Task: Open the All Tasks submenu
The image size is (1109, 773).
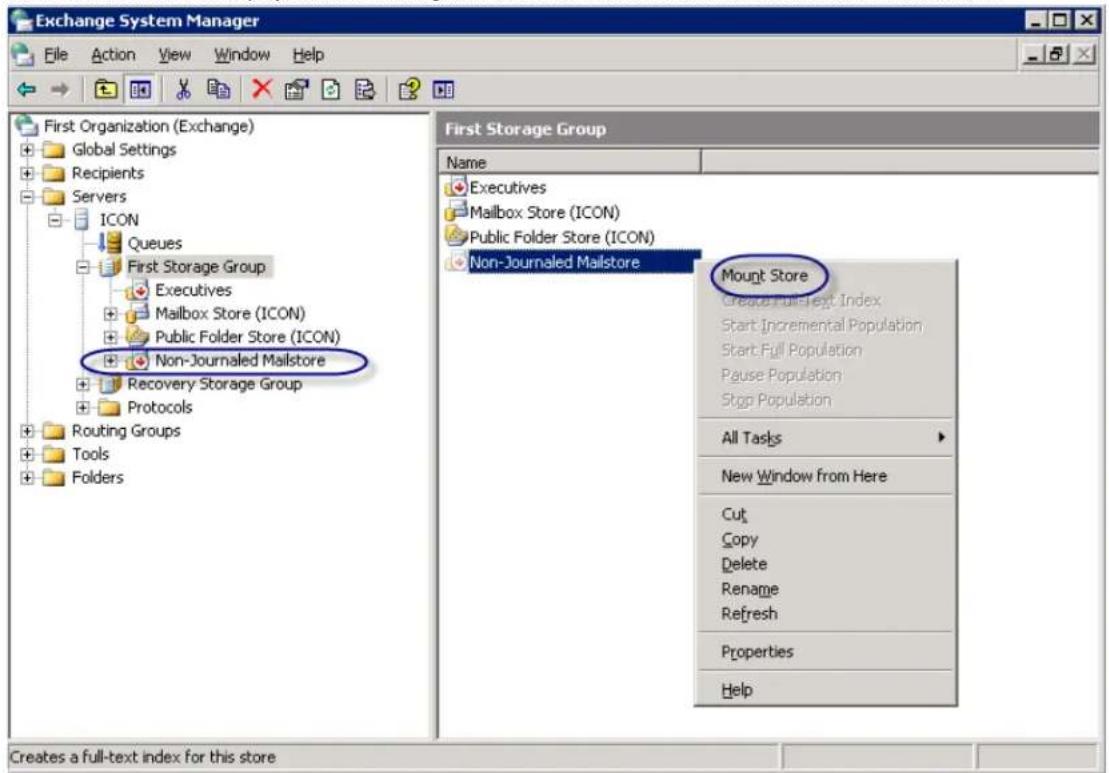Action: (x=826, y=438)
